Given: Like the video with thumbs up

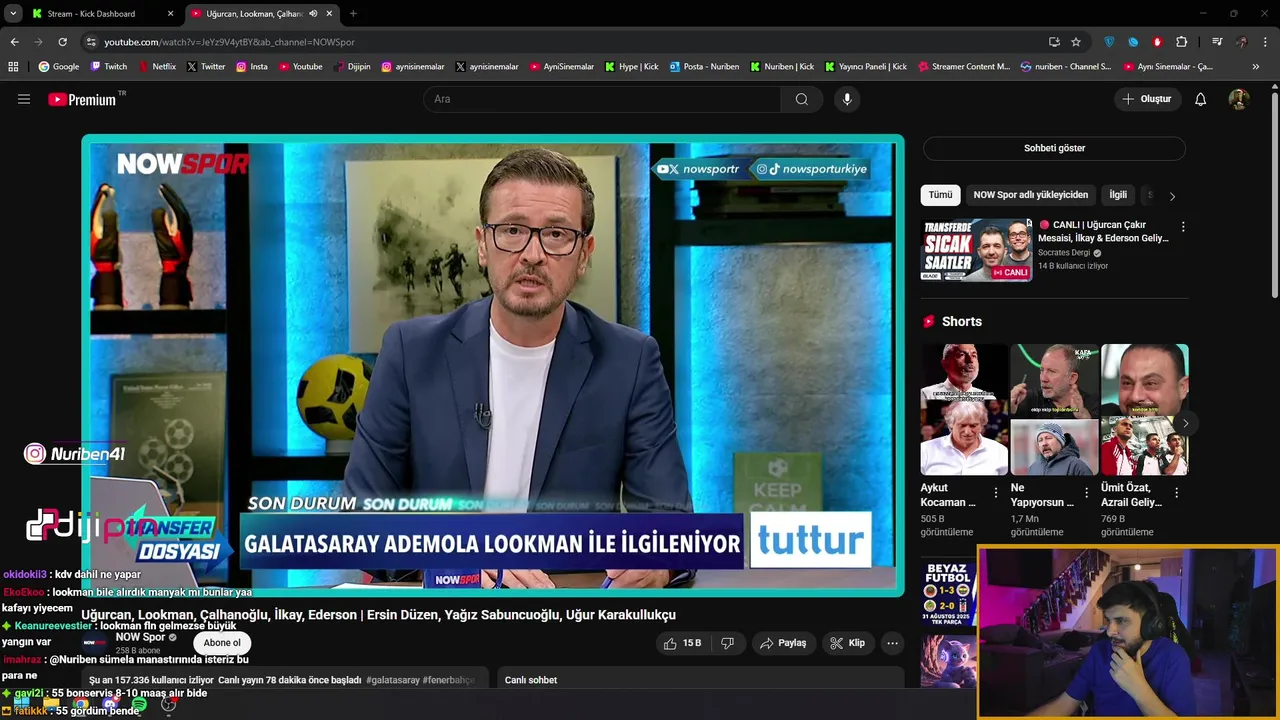Looking at the screenshot, I should tap(684, 643).
